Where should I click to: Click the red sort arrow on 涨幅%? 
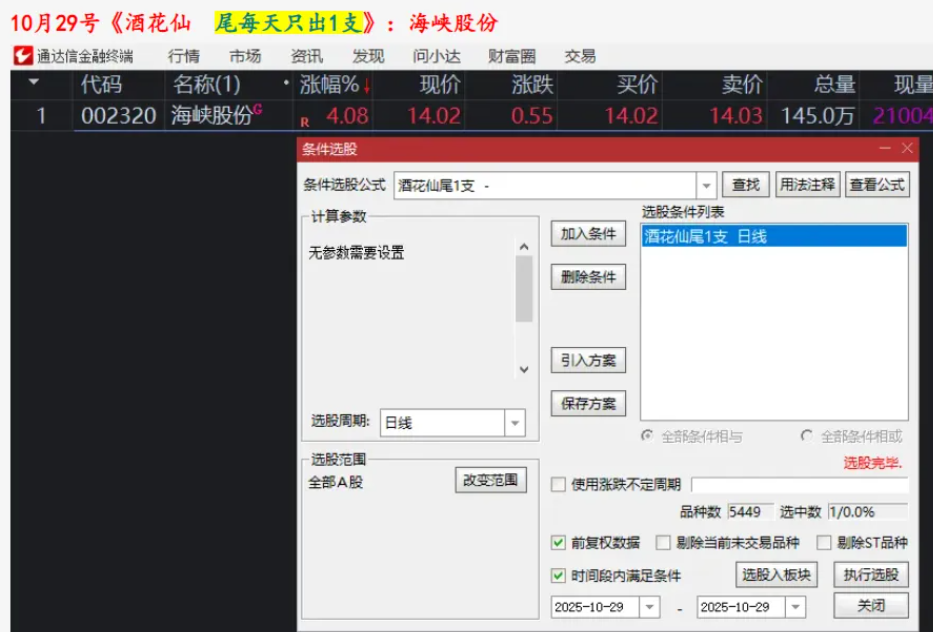coord(367,87)
